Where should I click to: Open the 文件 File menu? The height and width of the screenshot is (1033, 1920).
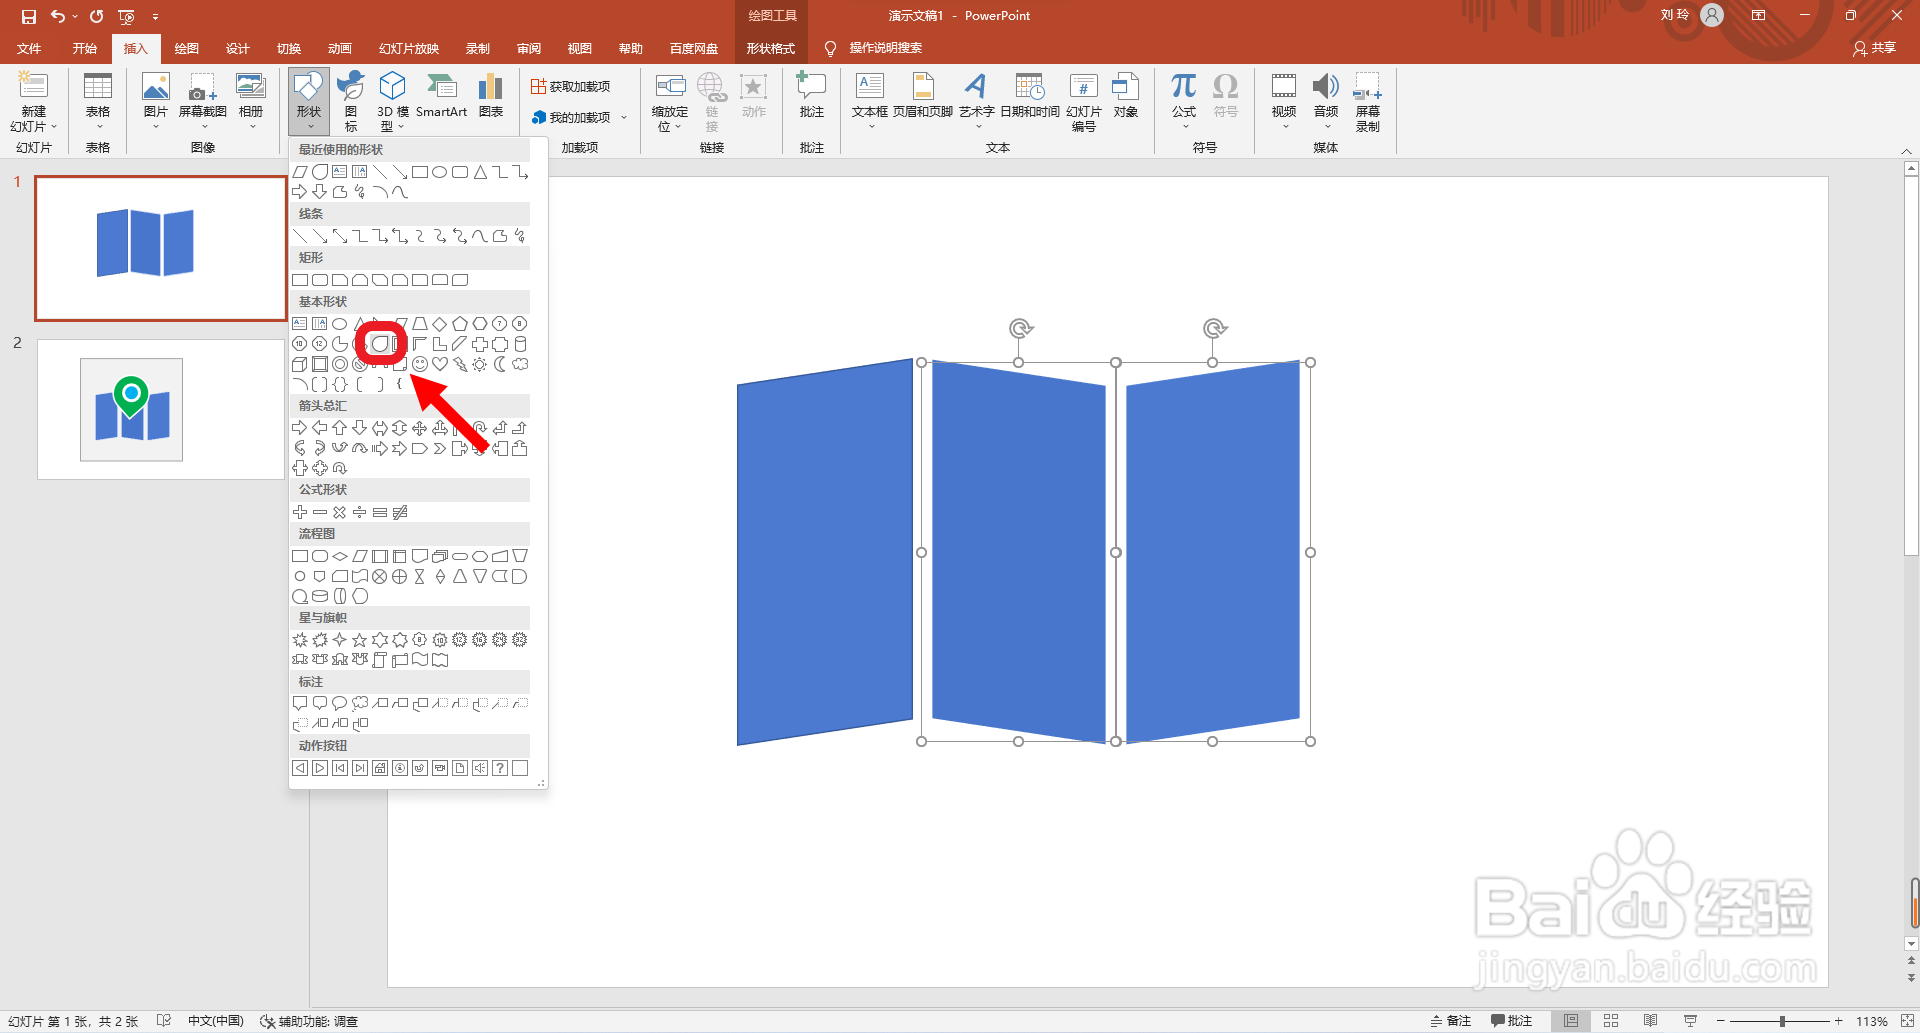pos(30,48)
